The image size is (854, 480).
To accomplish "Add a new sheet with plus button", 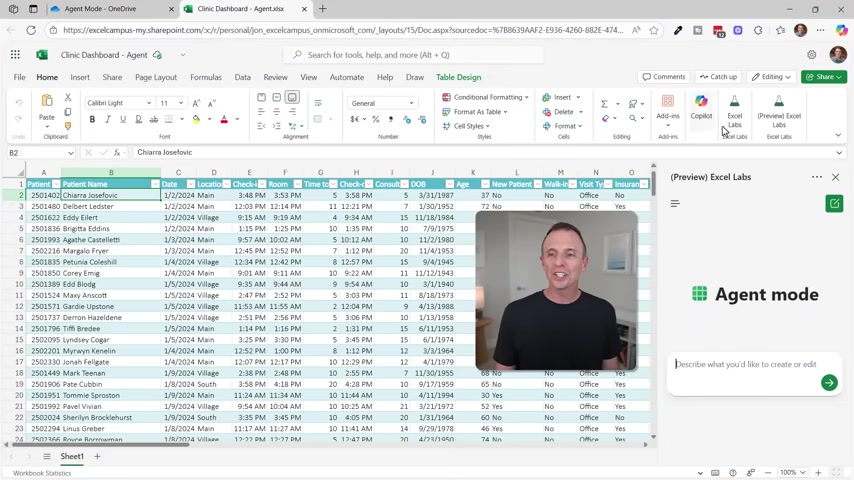I will (x=97, y=457).
